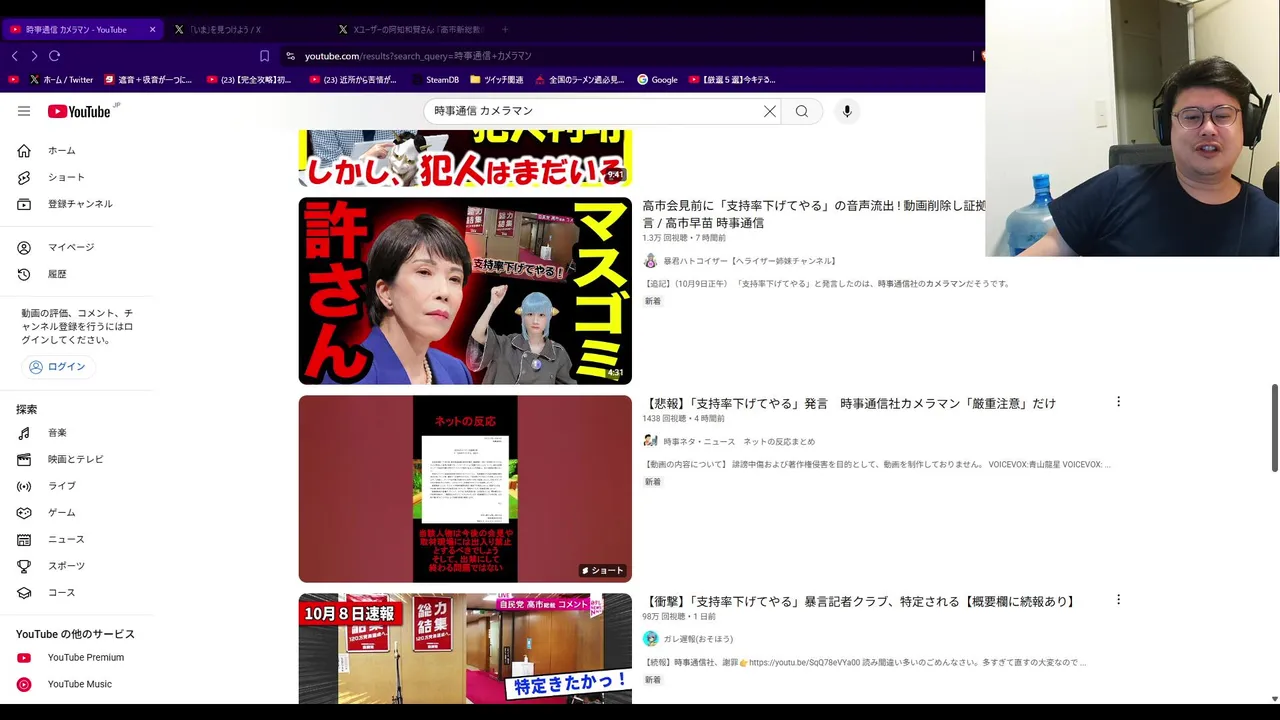Open Google bookmark
This screenshot has height=720, width=1280.
tap(657, 79)
